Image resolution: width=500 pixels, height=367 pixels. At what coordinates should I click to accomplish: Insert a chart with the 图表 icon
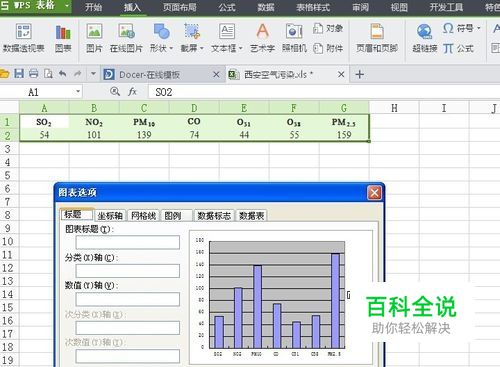(63, 38)
